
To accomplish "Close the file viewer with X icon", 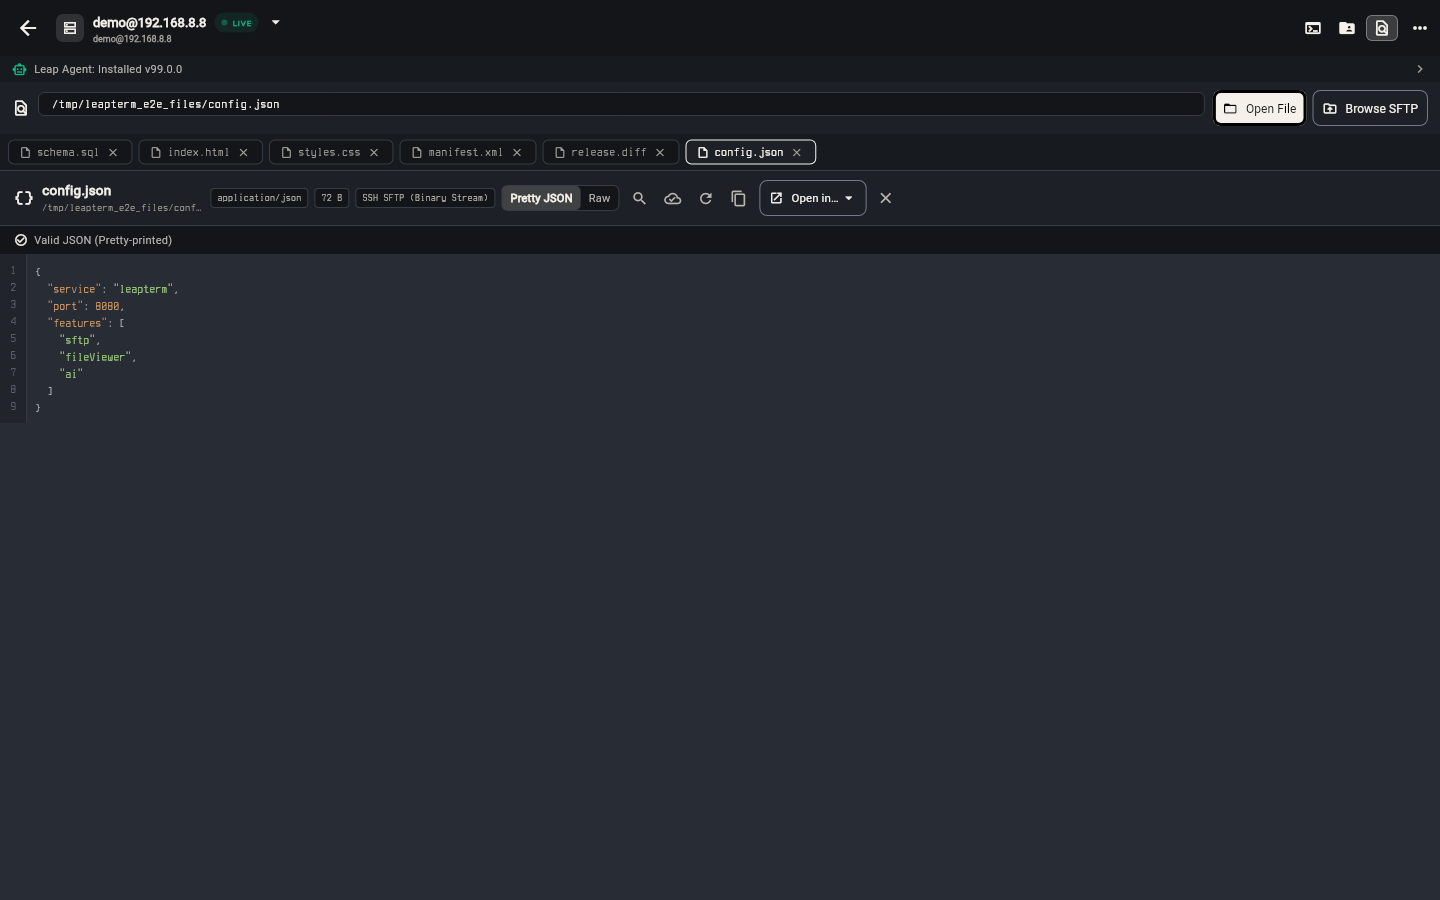I will 886,198.
